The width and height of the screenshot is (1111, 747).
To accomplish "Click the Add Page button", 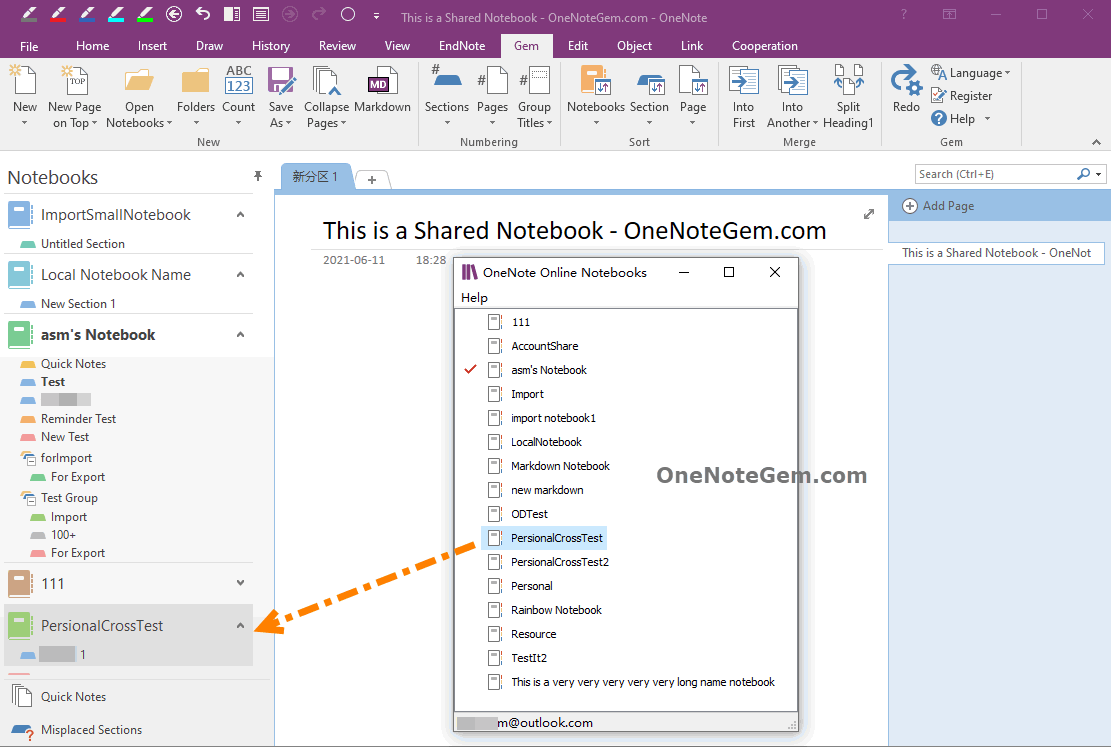I will point(947,206).
